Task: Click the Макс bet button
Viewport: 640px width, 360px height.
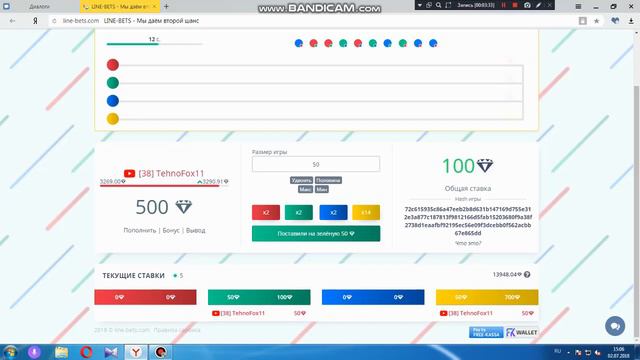Action: tap(305, 189)
